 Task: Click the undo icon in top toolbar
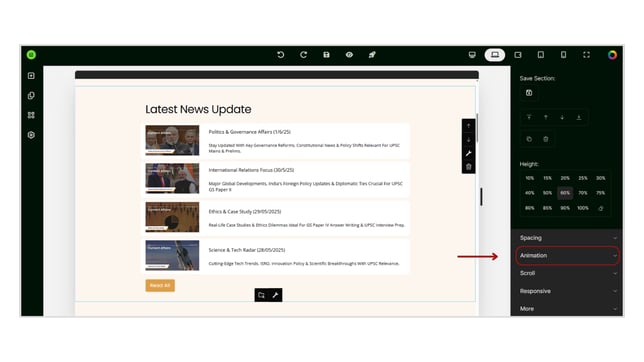point(281,55)
